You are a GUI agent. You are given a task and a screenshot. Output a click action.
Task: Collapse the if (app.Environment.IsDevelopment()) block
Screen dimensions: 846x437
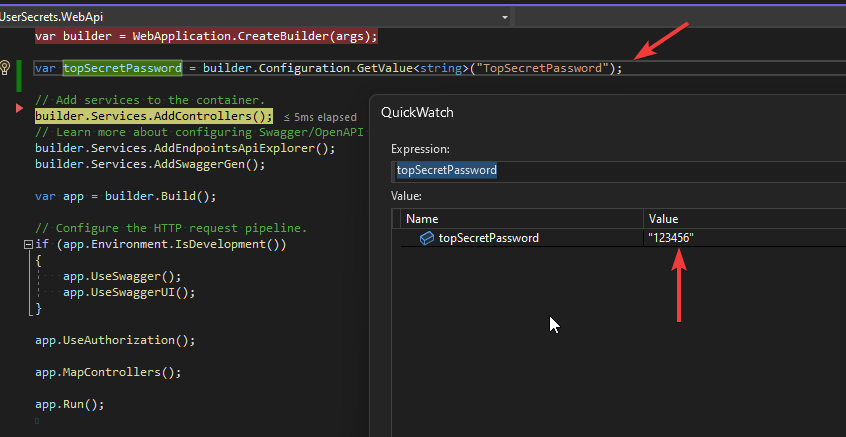click(x=28, y=244)
